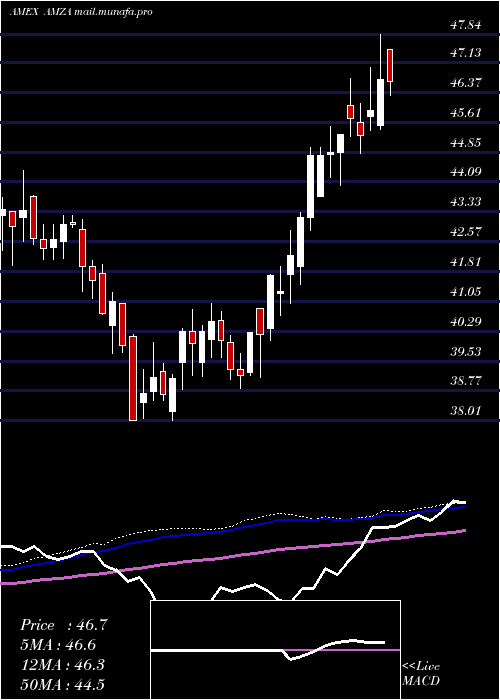Click the 50MA : 44.5 readout

point(62,684)
